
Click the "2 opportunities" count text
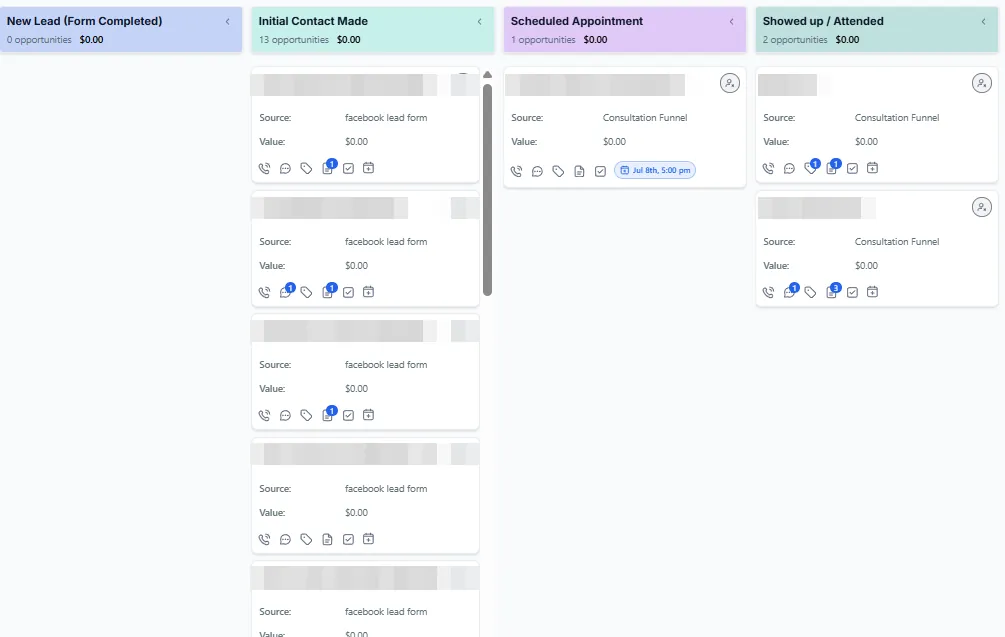[795, 40]
